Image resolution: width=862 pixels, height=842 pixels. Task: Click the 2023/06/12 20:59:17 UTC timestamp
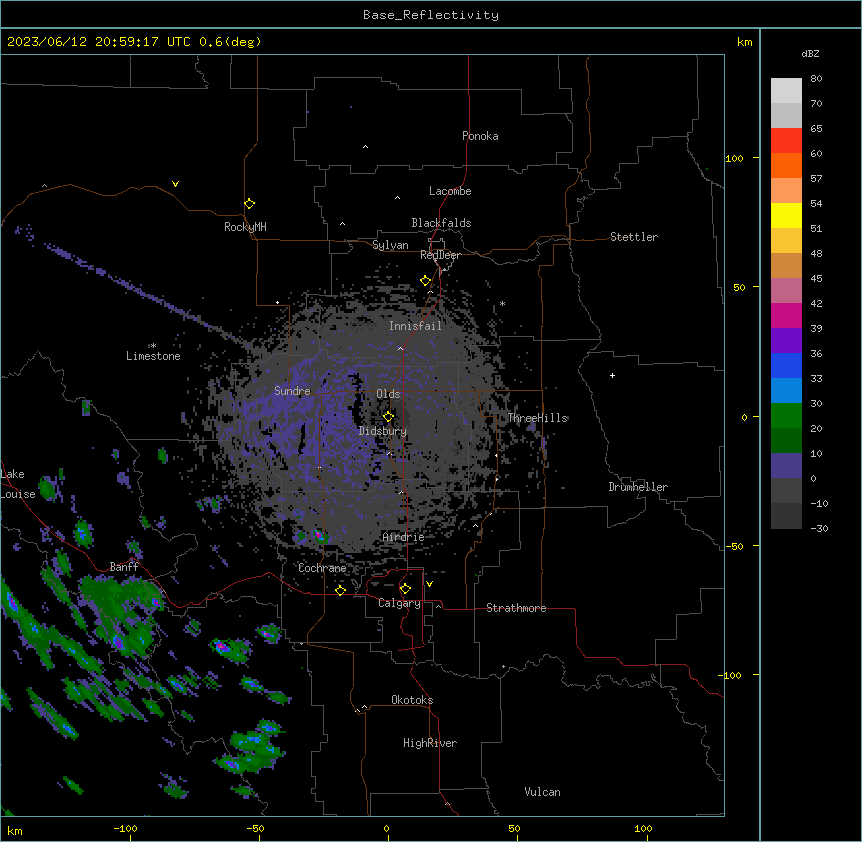coord(99,42)
